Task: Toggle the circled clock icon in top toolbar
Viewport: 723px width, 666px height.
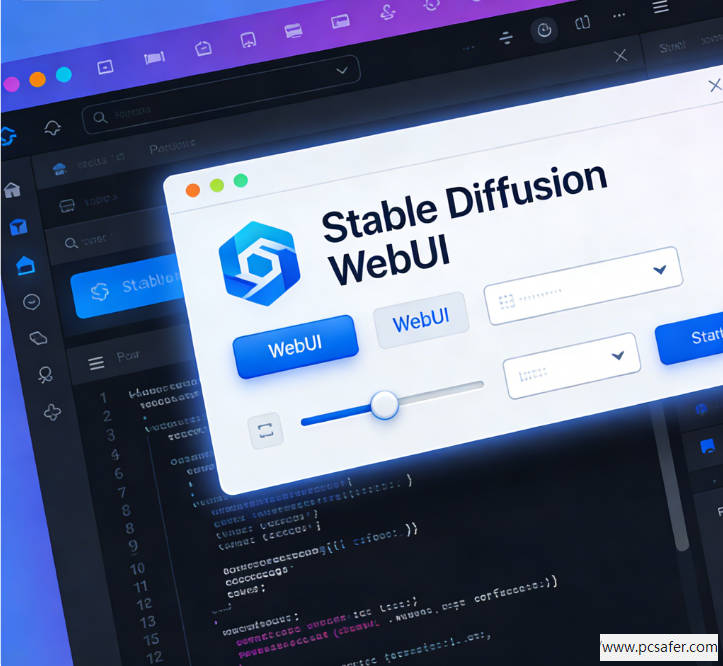Action: click(544, 31)
